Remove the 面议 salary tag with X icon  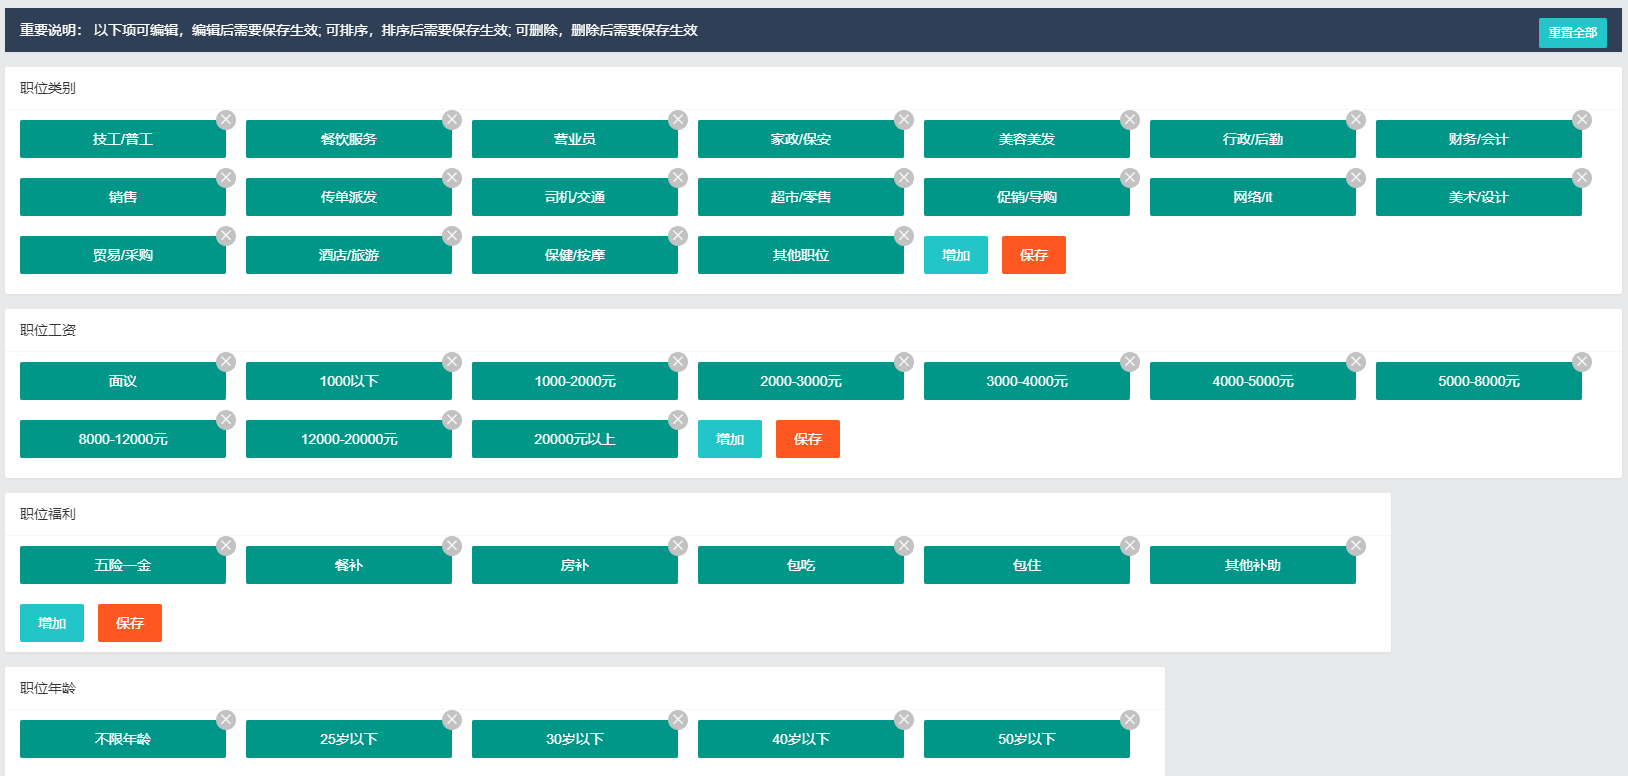[226, 362]
